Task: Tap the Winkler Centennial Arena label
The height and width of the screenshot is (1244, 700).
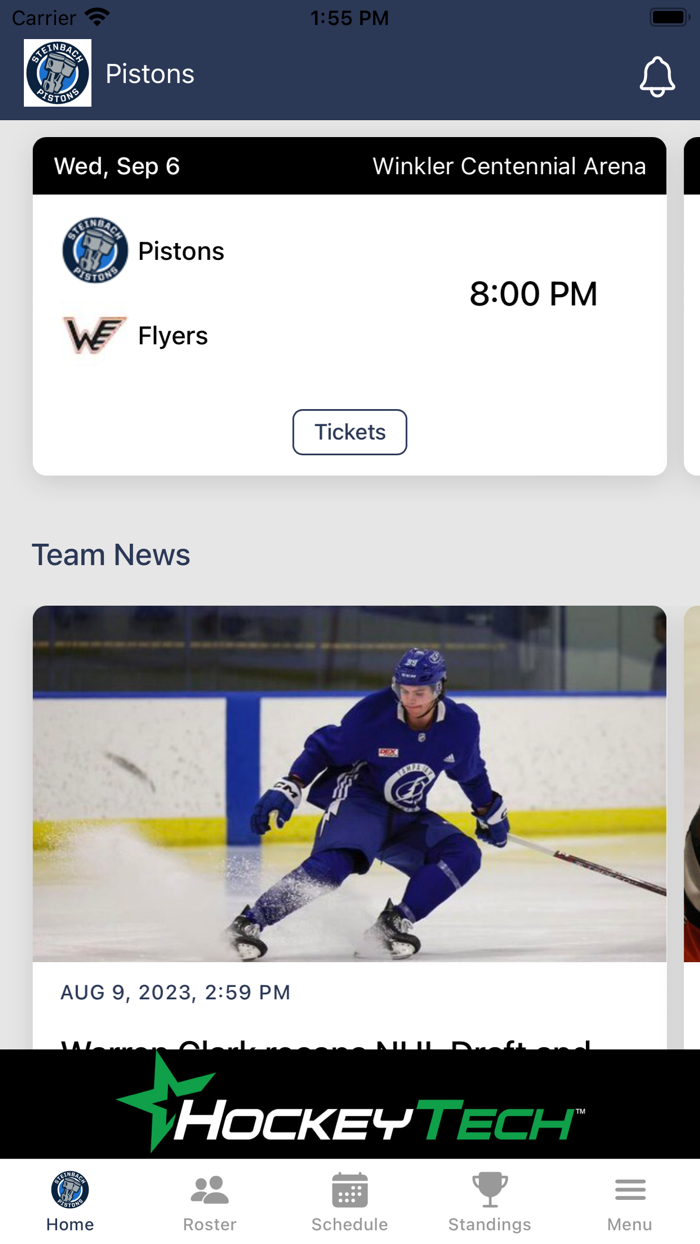Action: pyautogui.click(x=510, y=166)
